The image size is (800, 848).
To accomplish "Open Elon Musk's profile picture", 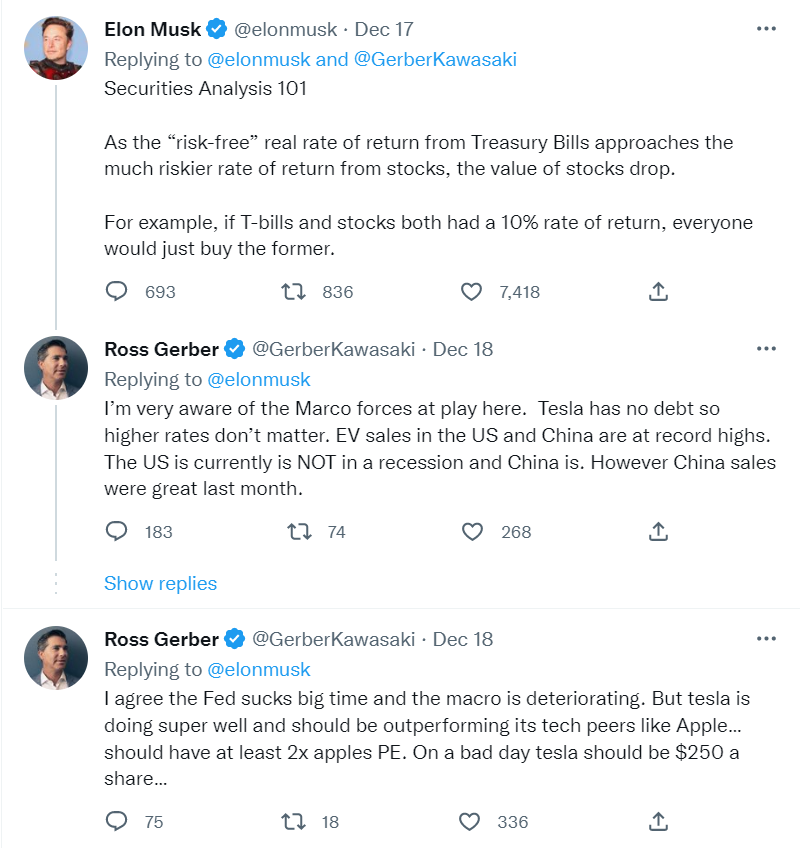I will (55, 47).
